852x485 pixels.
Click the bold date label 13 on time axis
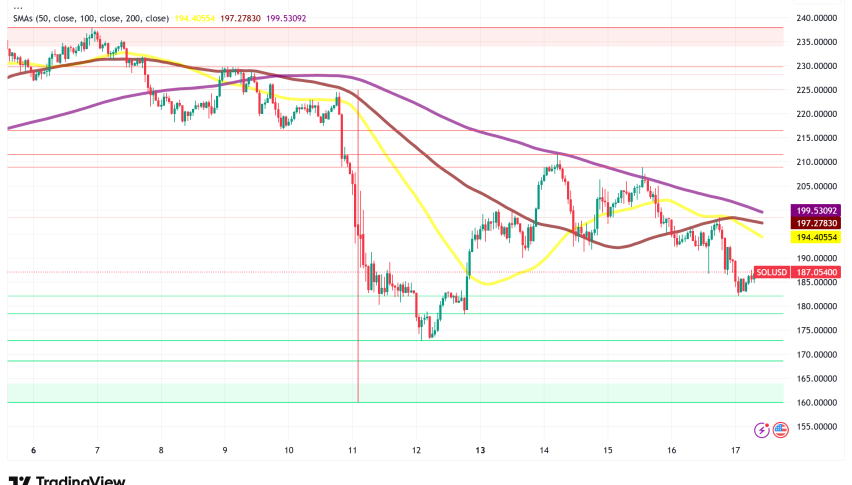point(479,451)
